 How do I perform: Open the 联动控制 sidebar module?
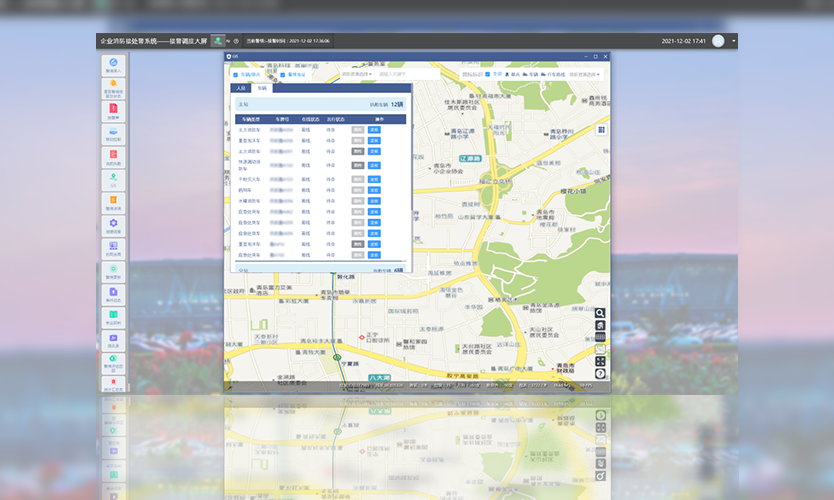click(x=113, y=134)
